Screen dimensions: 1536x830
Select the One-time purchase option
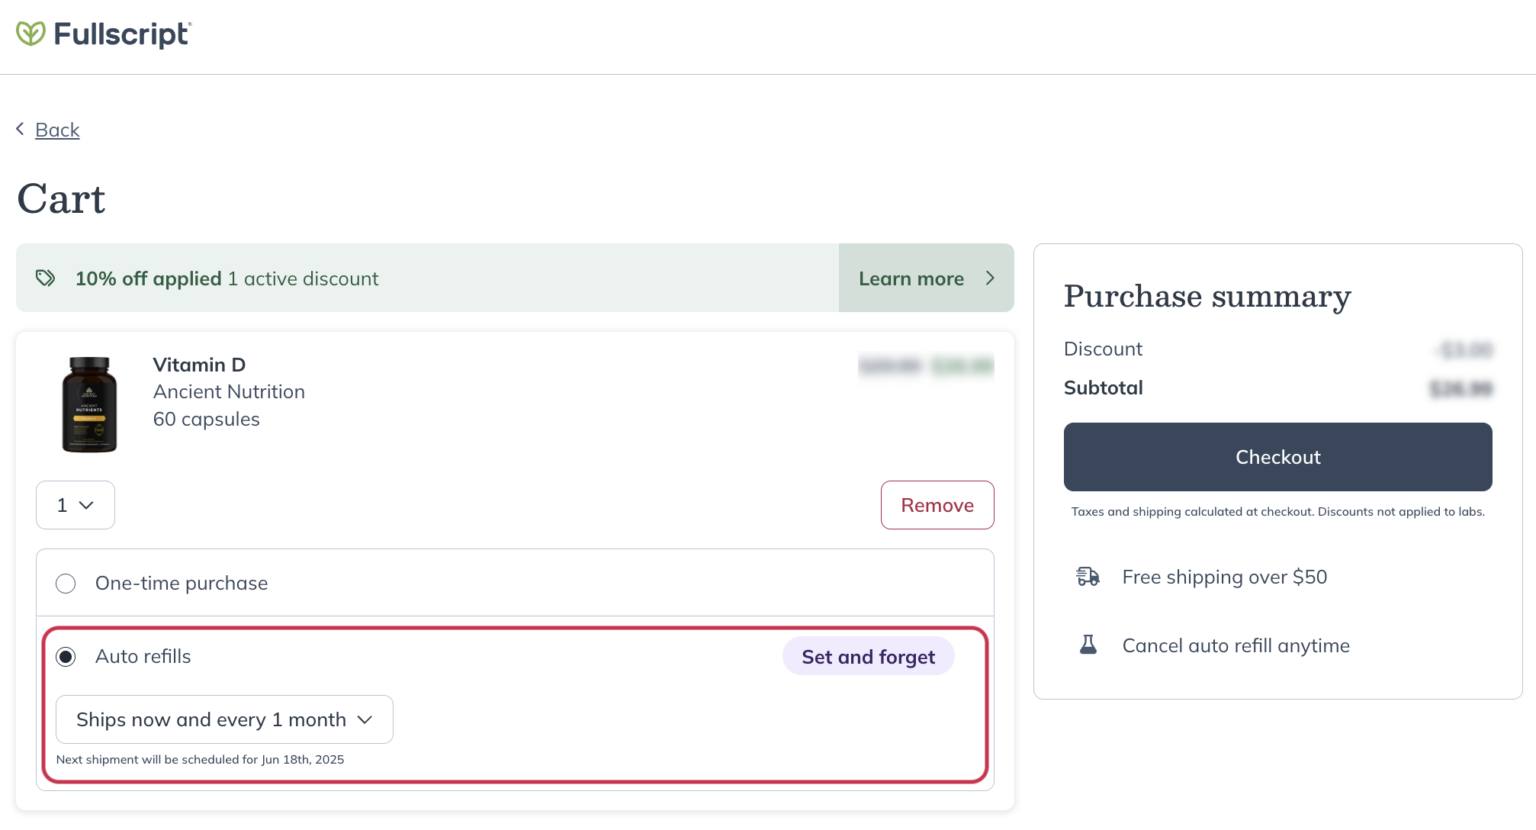click(66, 583)
